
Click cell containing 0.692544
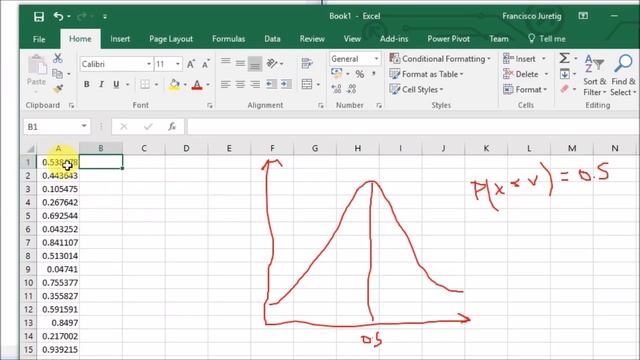click(x=58, y=216)
